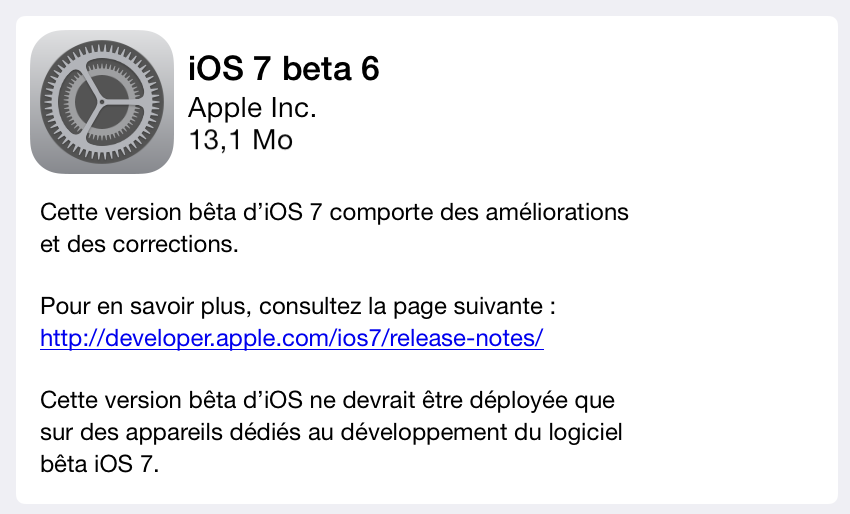Viewport: 850px width, 514px height.
Task: Click the final line 'bêta iOS 7.'
Action: click(x=100, y=464)
